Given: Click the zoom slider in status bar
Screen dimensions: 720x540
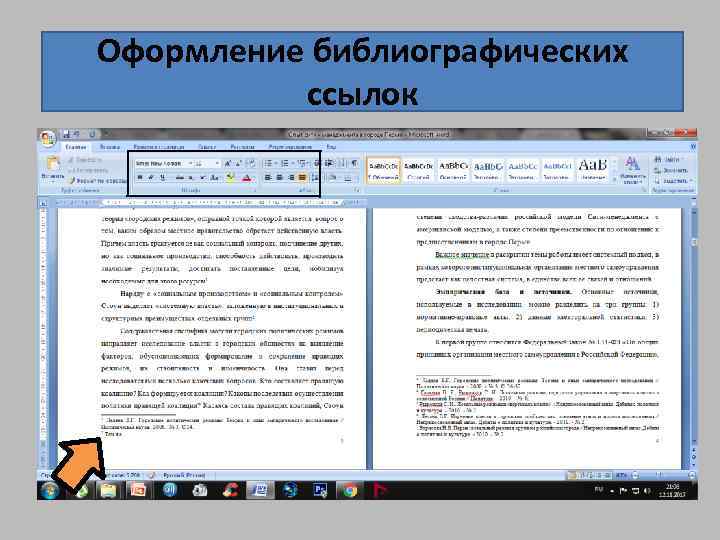Looking at the screenshot, I should 660,475.
